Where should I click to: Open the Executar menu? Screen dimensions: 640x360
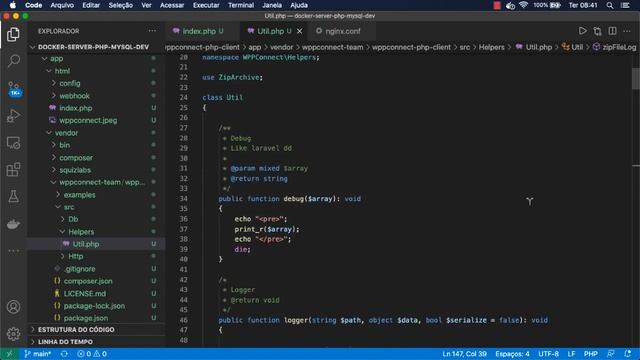206,5
